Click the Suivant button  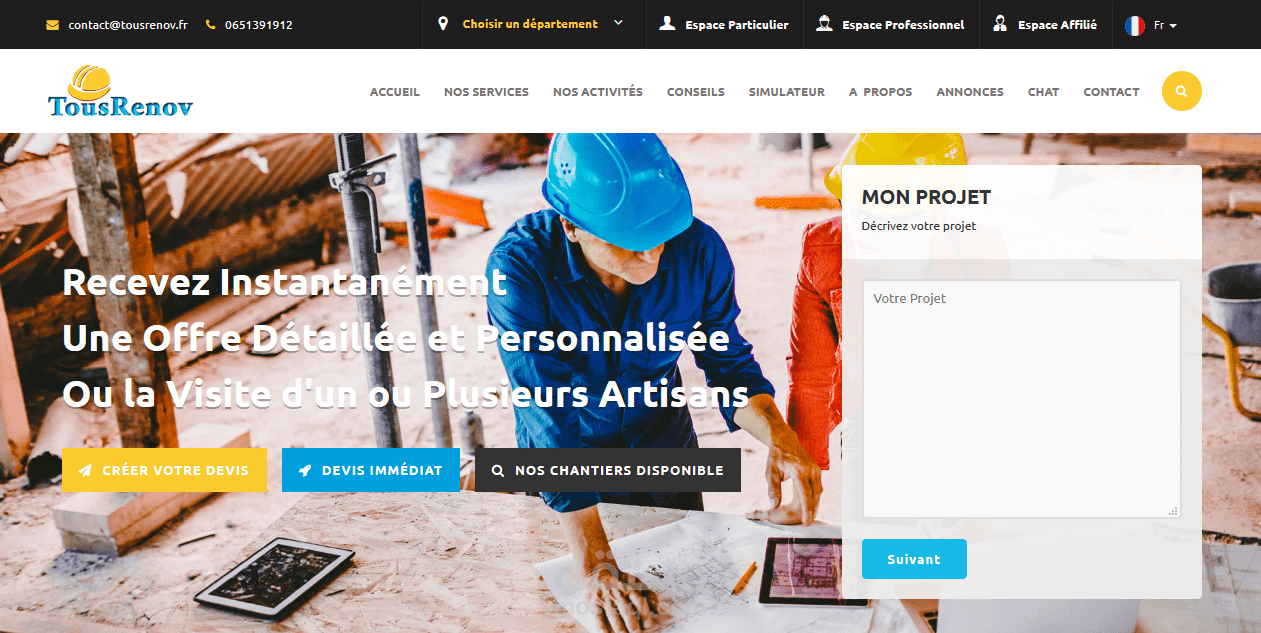pyautogui.click(x=914, y=559)
